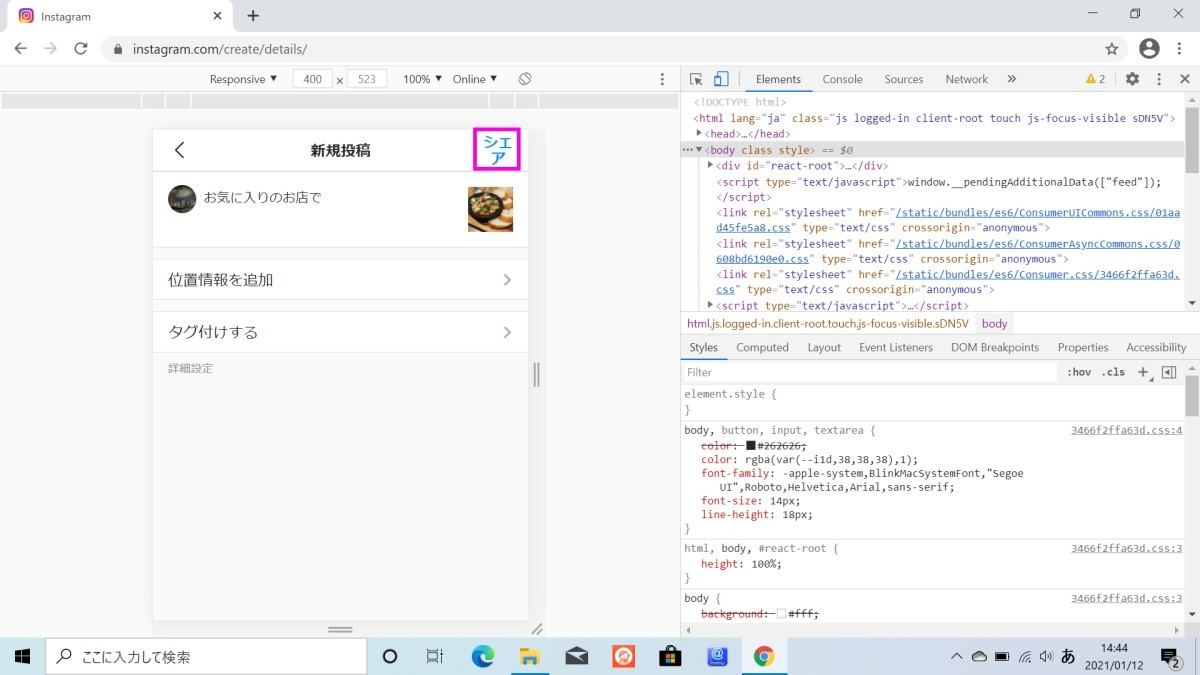Image resolution: width=1200 pixels, height=675 pixels.
Task: Open タグ付けする row
Action: pos(340,332)
